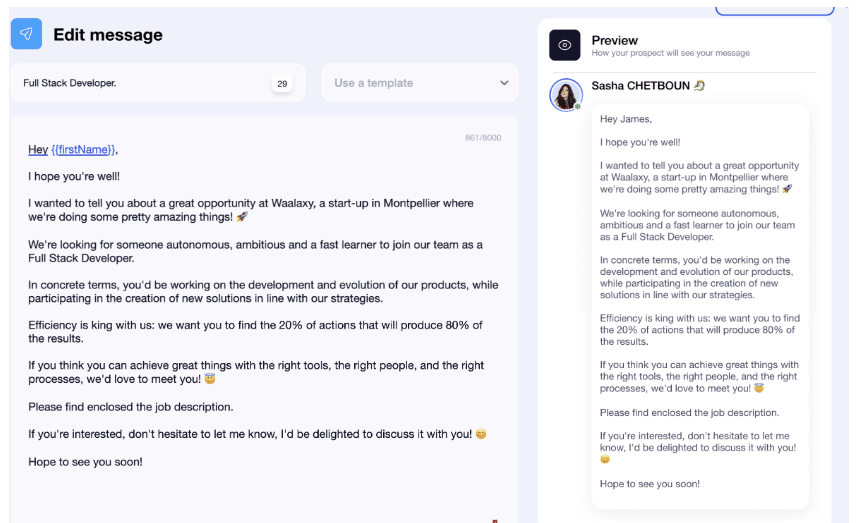Place cursor on 'Hope to see you soon!' in editor
The width and height of the screenshot is (863, 523).
click(x=85, y=462)
